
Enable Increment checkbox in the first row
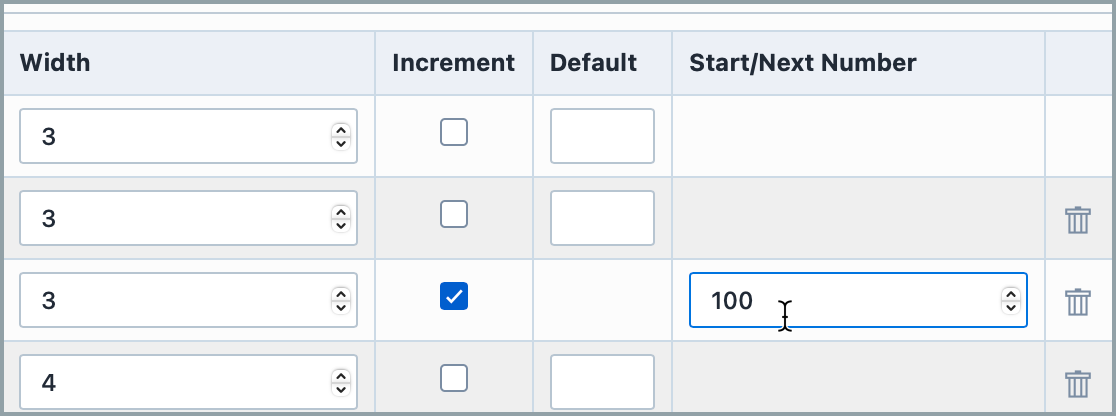(x=454, y=132)
